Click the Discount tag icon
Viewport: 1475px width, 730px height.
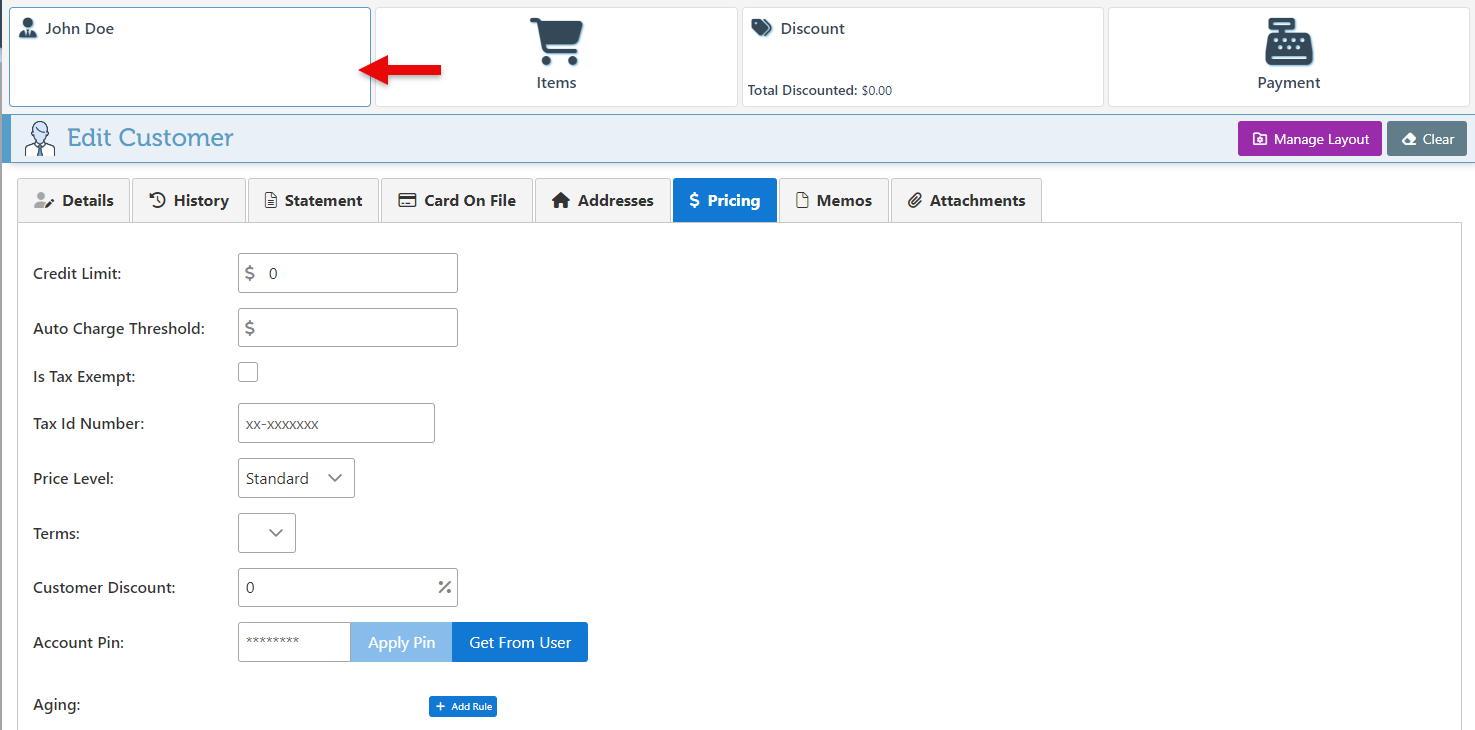pyautogui.click(x=762, y=28)
